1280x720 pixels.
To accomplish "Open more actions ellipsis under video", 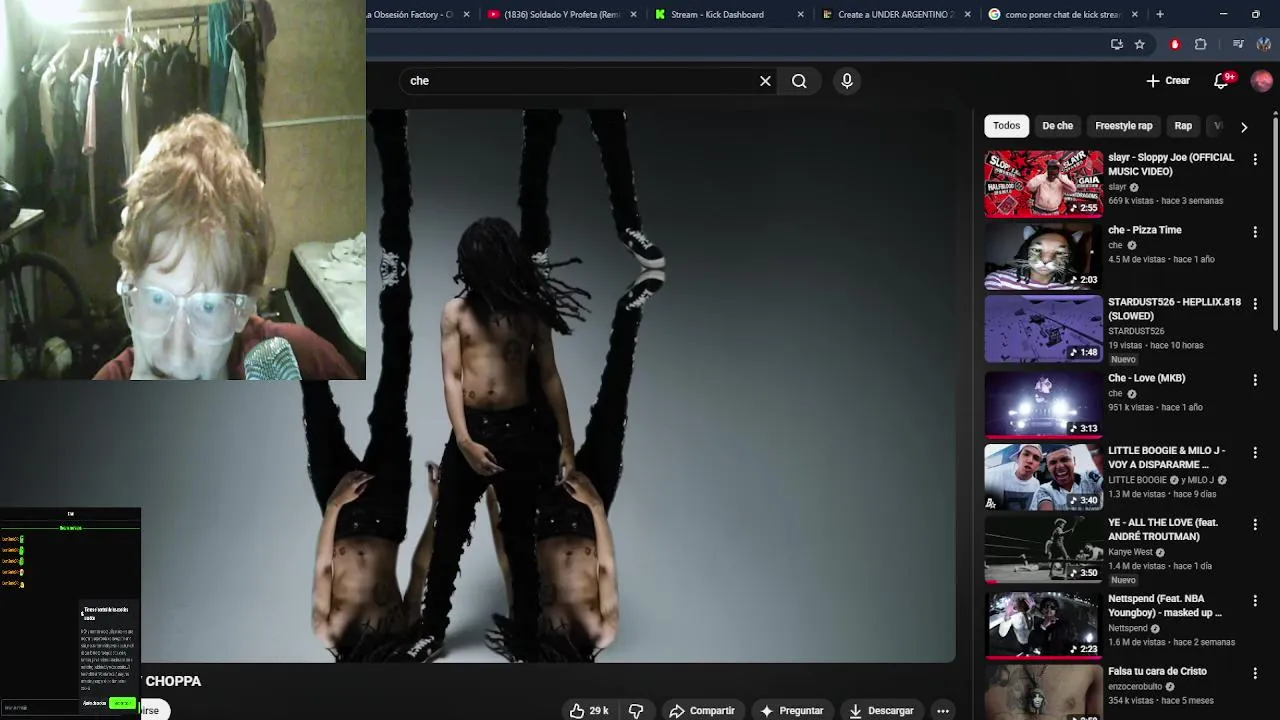I will point(943,710).
